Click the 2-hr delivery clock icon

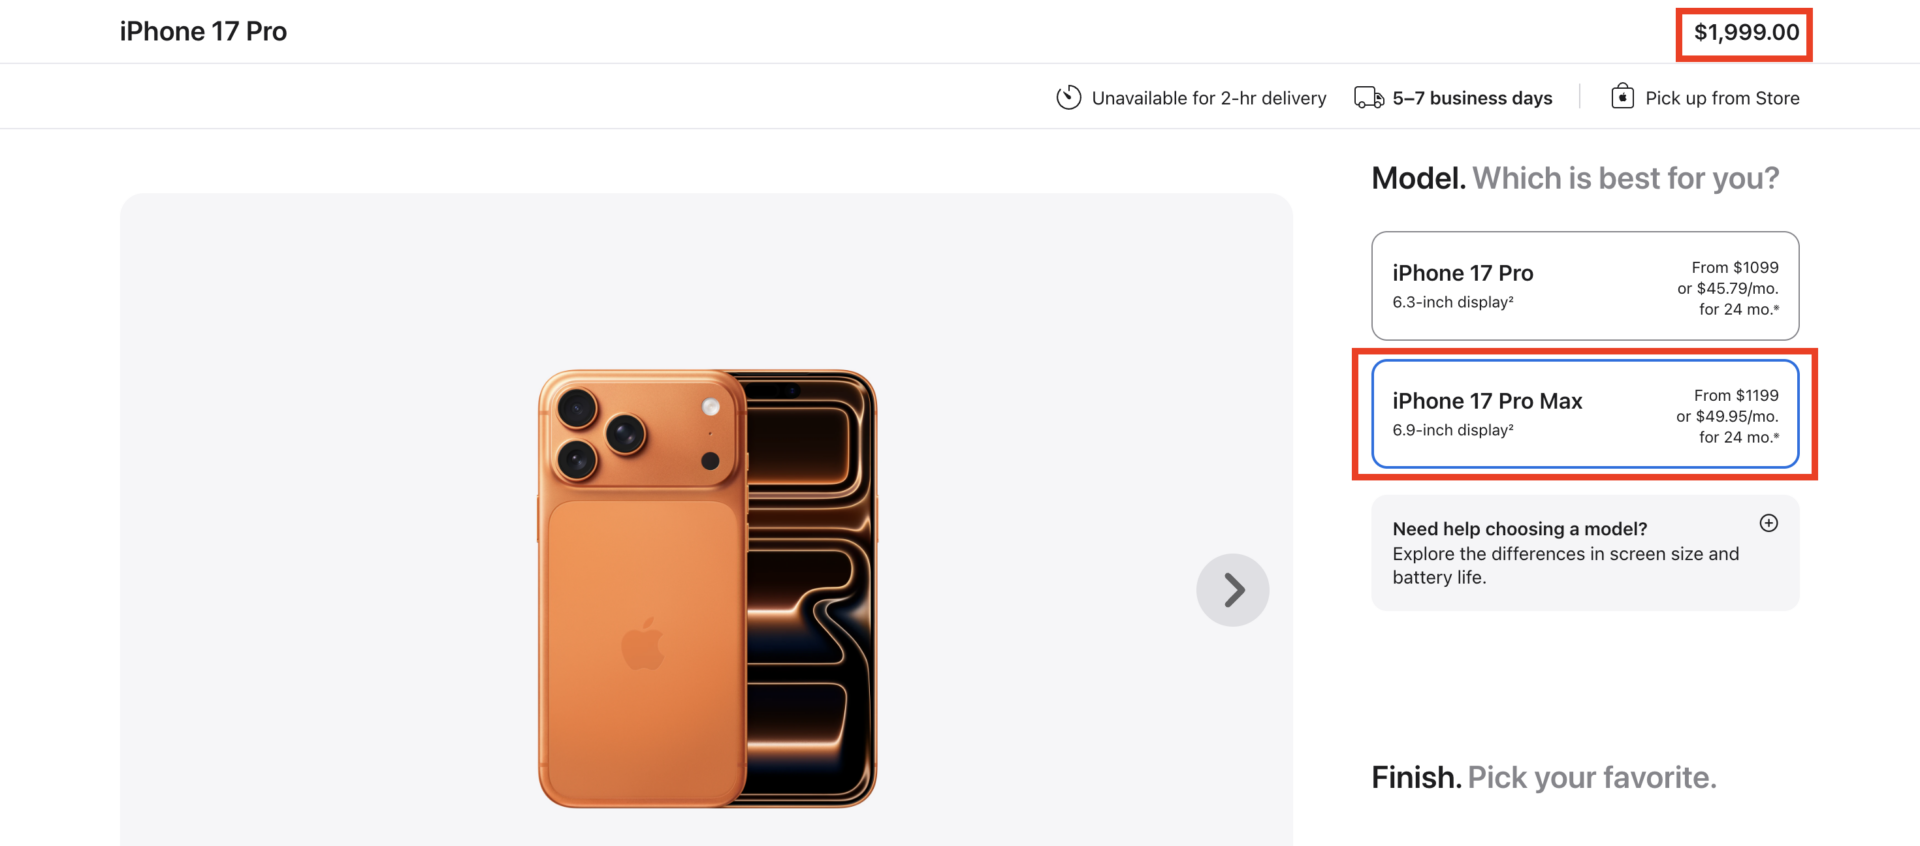click(1068, 97)
